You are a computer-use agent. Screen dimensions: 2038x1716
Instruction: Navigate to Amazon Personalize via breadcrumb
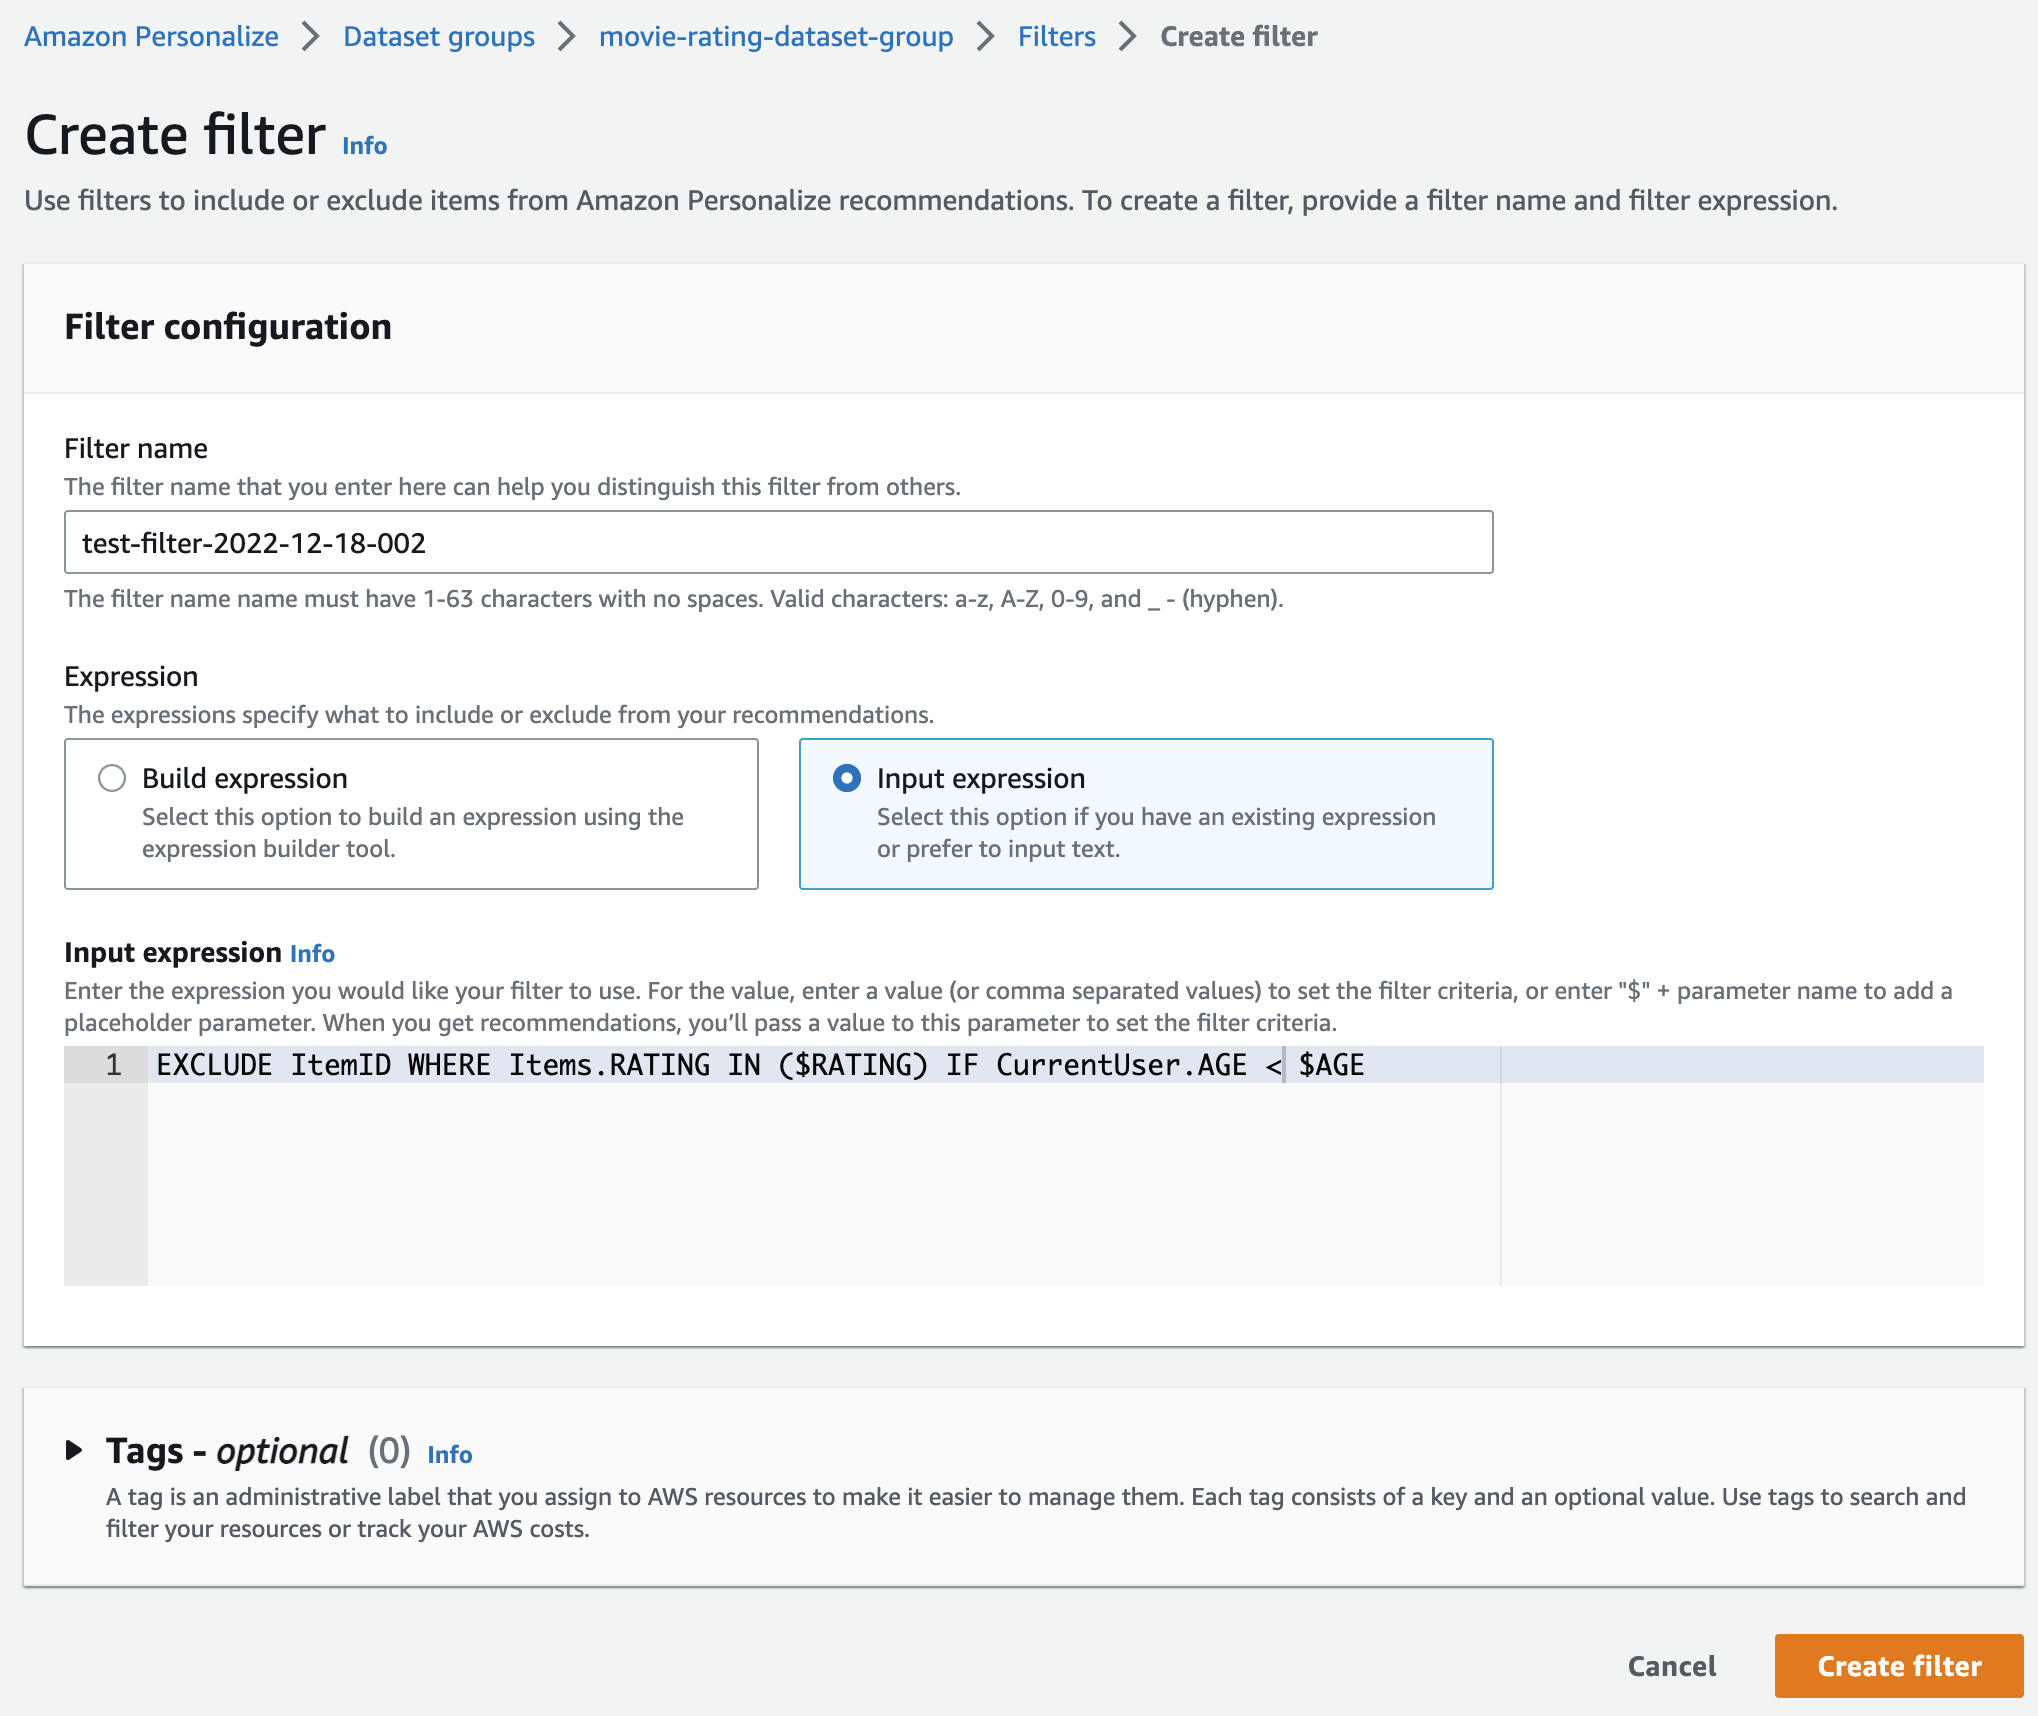[151, 36]
